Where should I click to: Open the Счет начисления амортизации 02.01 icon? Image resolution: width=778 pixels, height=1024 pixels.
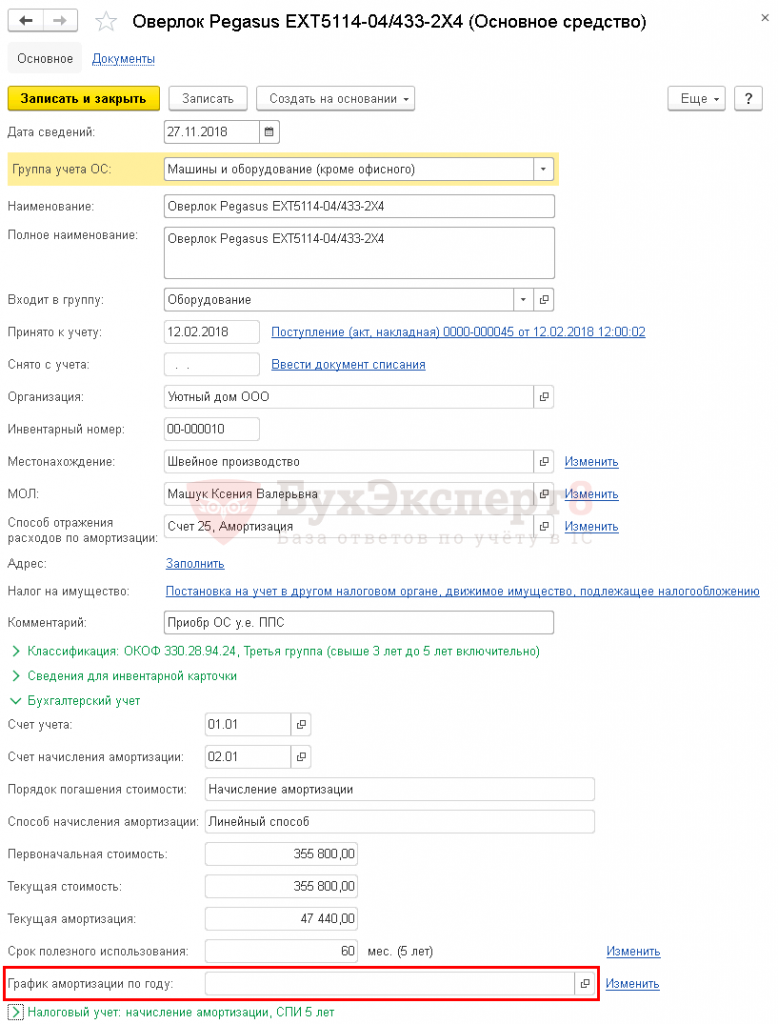300,757
